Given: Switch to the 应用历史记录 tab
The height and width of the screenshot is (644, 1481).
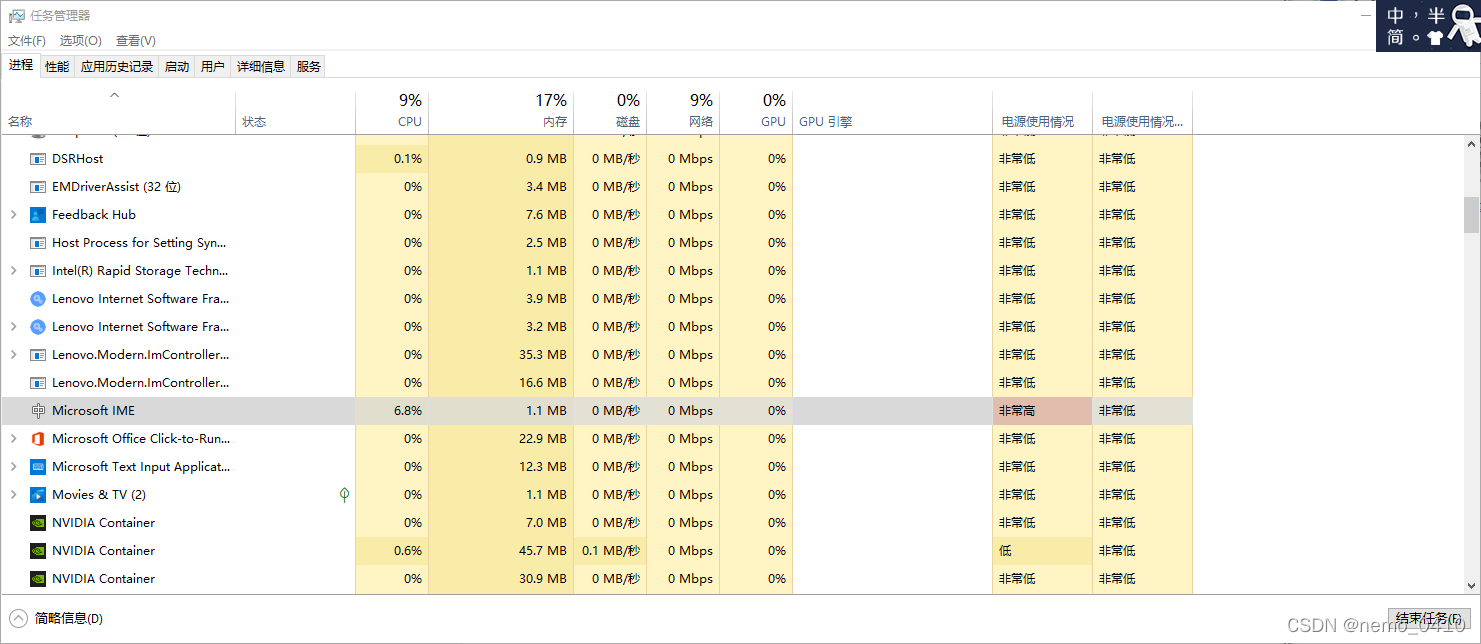Looking at the screenshot, I should coord(117,66).
